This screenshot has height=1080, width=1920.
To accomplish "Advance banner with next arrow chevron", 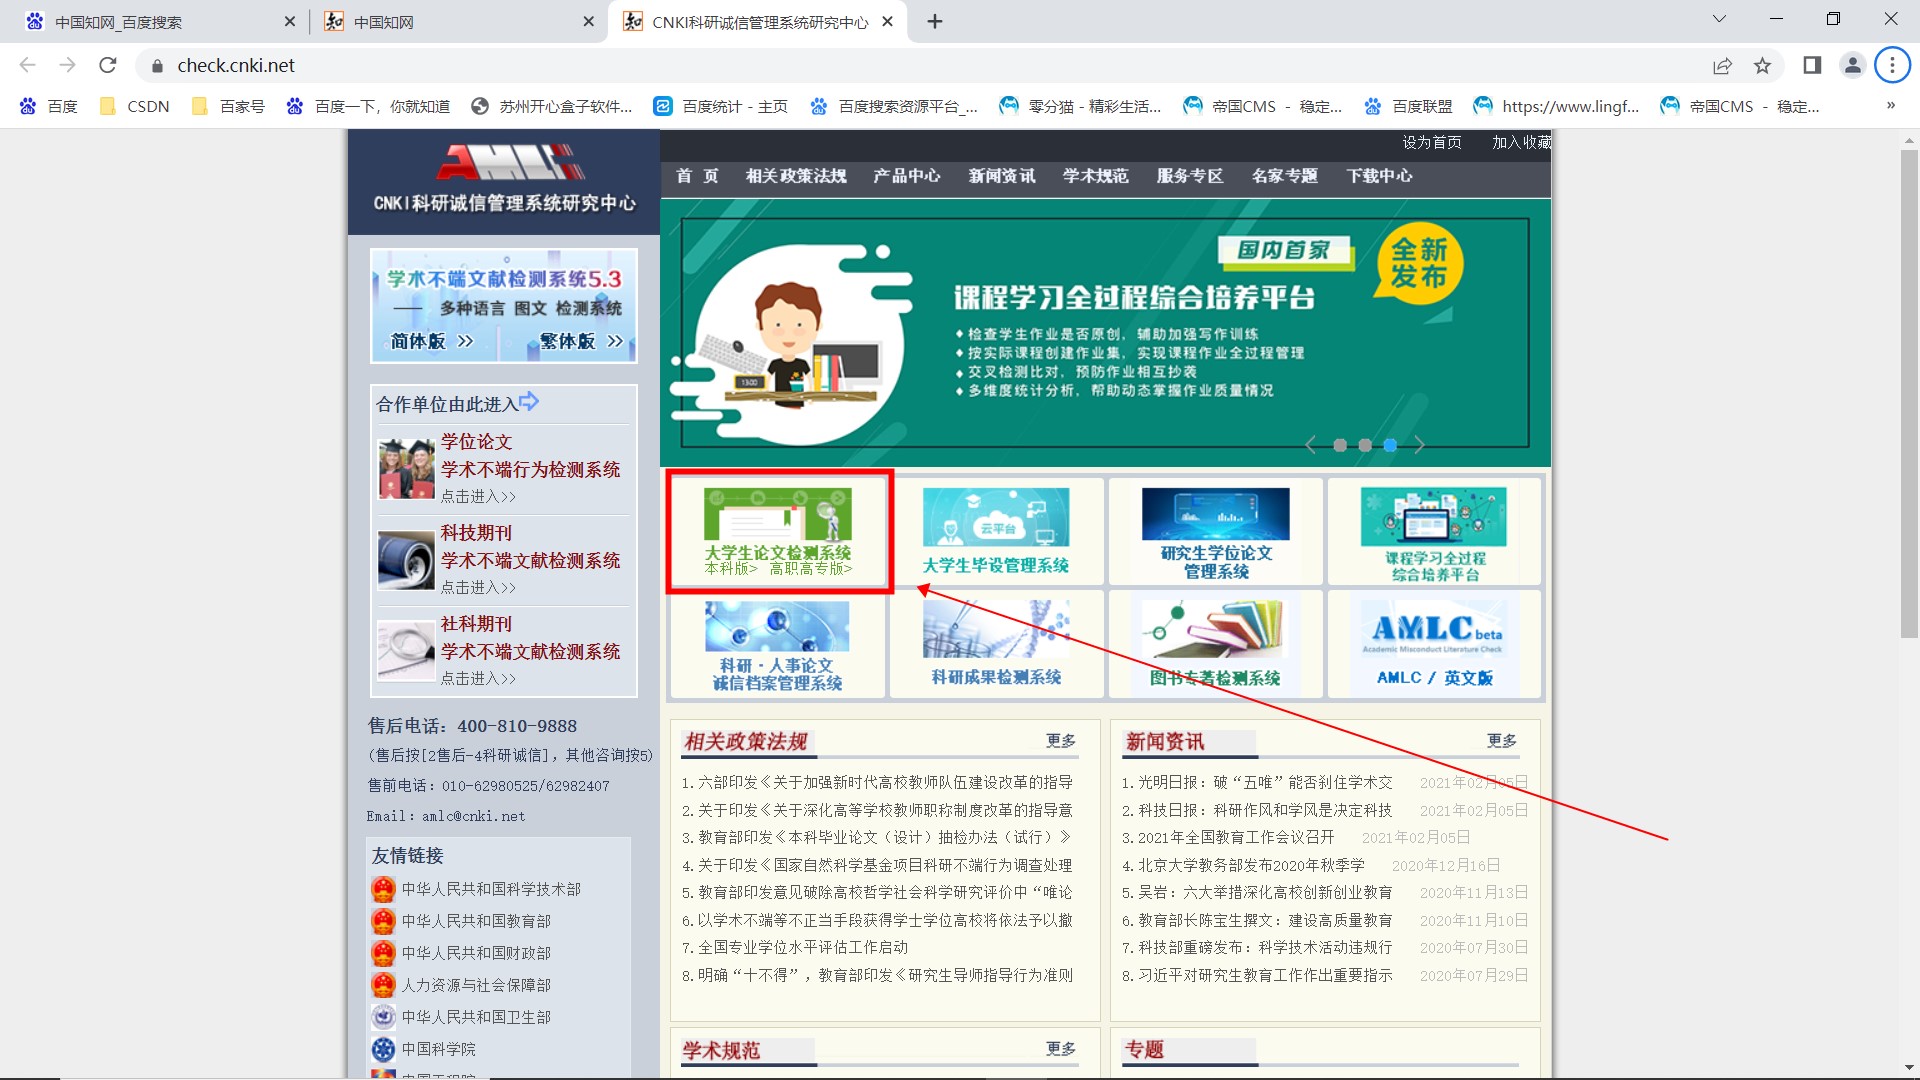I will pos(1419,446).
